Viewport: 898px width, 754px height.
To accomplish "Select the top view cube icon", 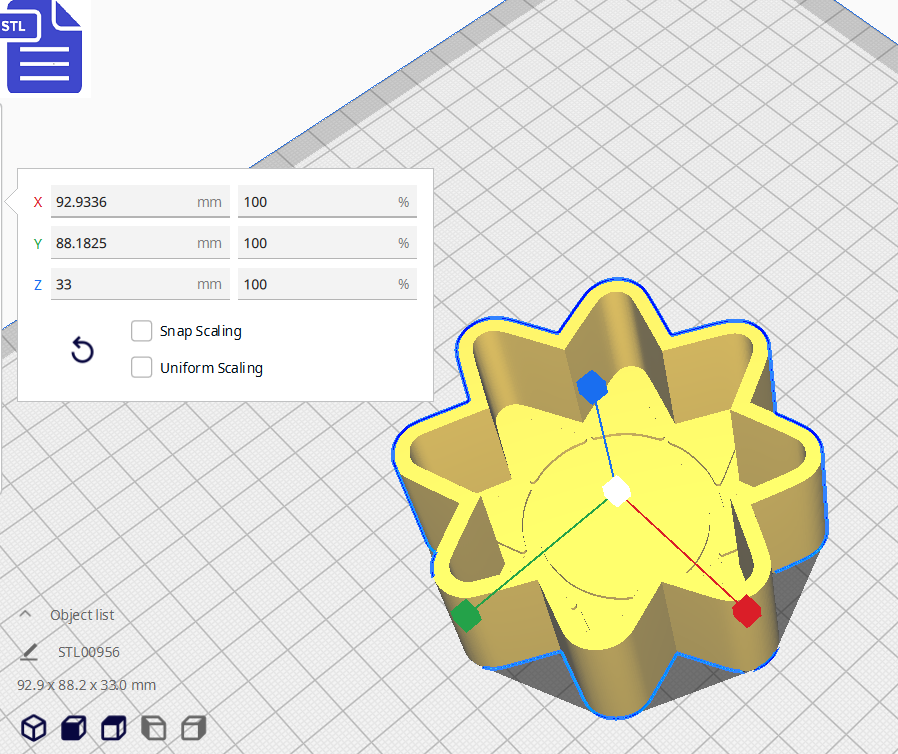I will 114,727.
